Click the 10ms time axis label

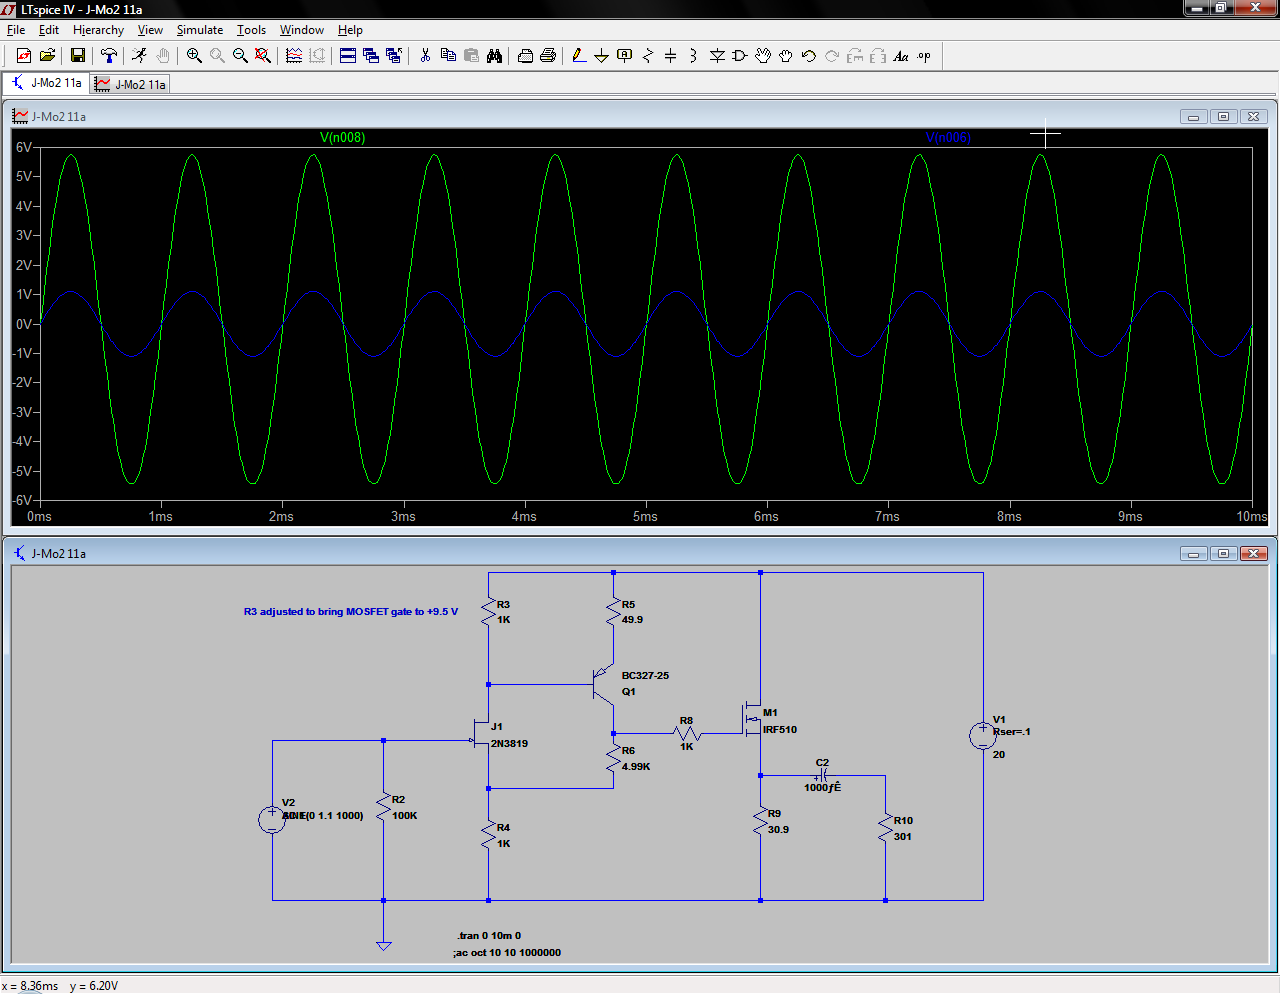(1251, 516)
